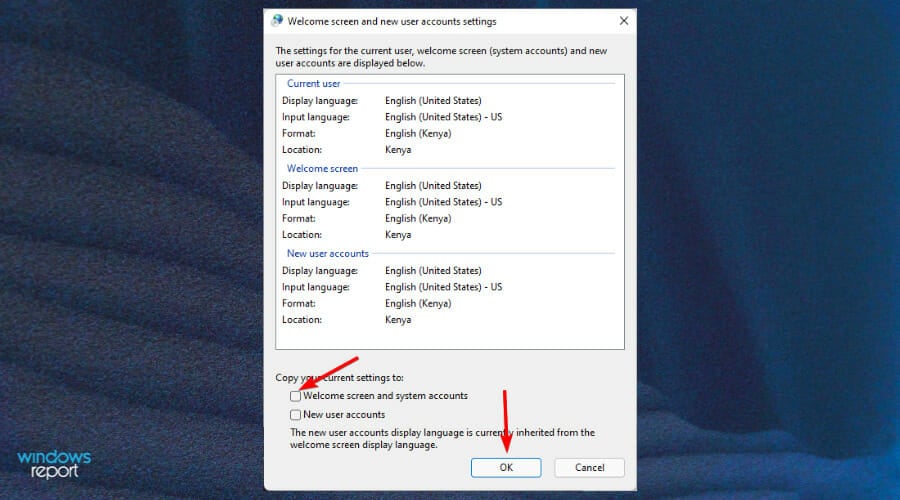
Task: Enable Welcome screen and system accounts checkbox
Action: [295, 396]
